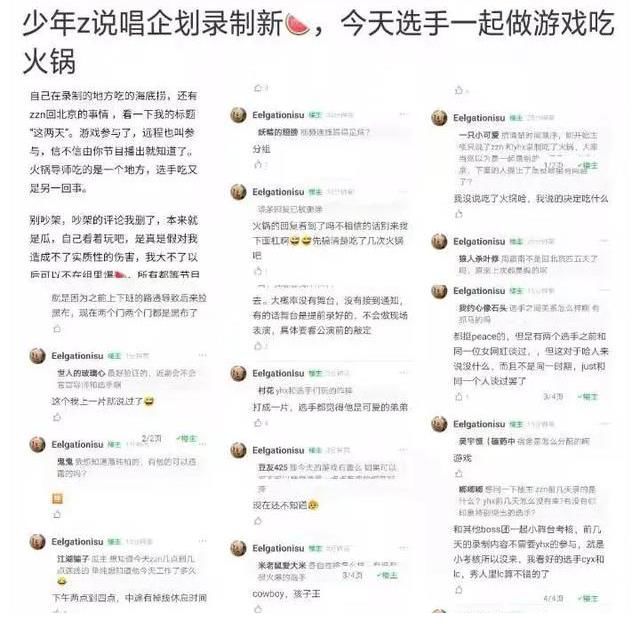Select the 2/2页 page indicator

point(151,438)
